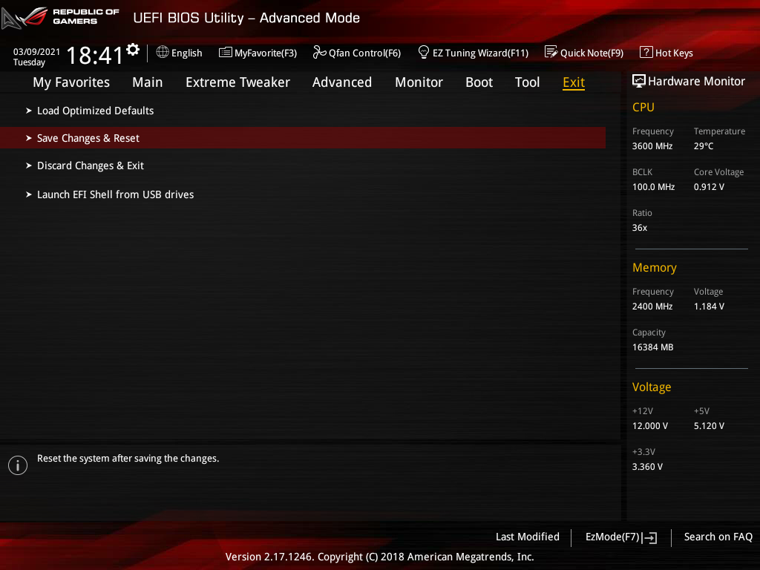This screenshot has width=760, height=570.
Task: Open Qfan Control(F6)
Action: coord(364,53)
